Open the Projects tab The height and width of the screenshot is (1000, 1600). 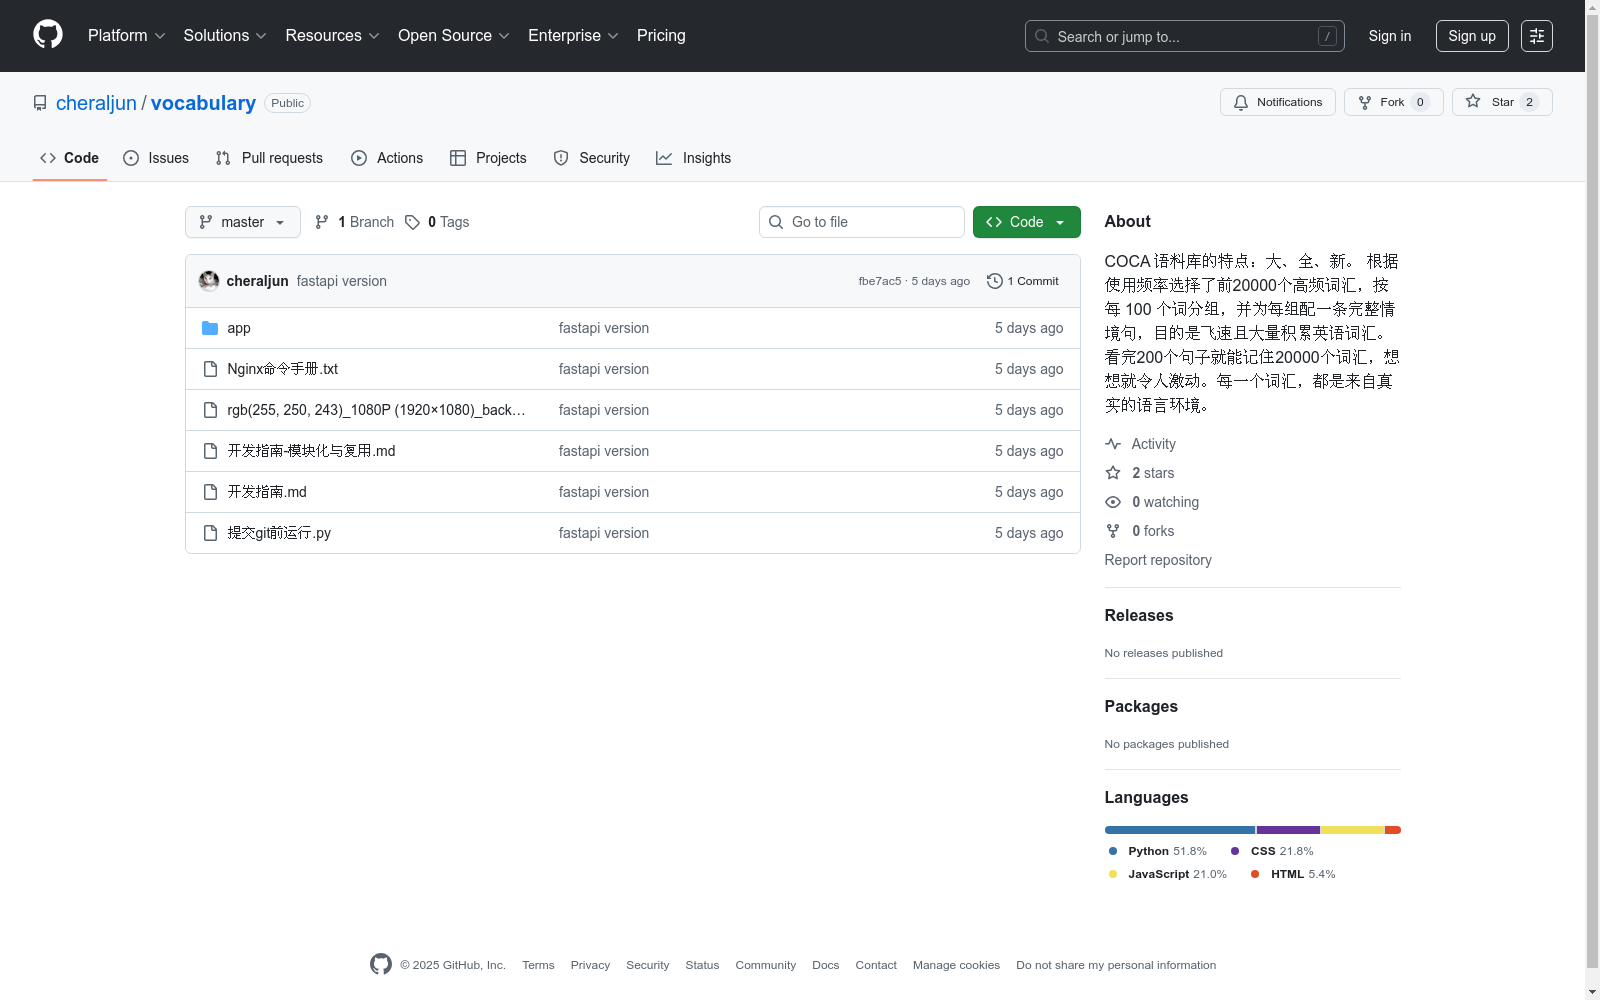point(488,158)
